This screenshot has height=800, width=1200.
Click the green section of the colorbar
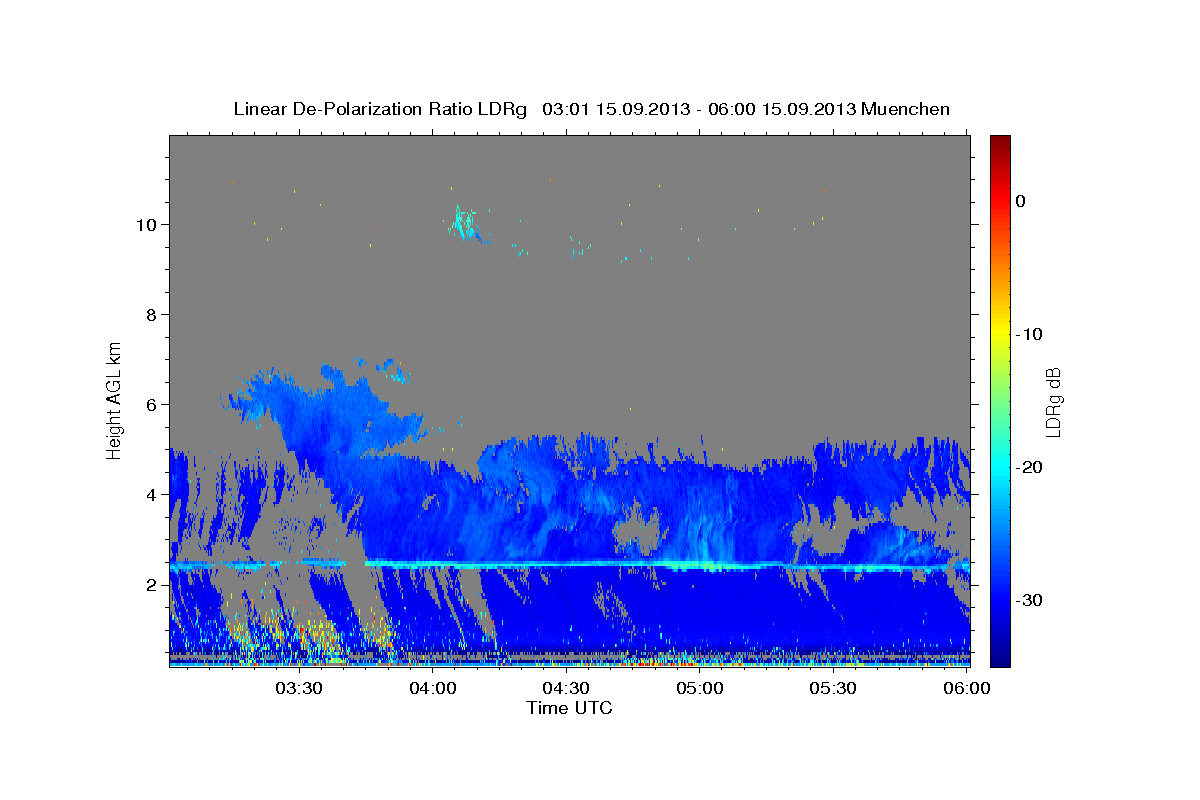(1000, 400)
